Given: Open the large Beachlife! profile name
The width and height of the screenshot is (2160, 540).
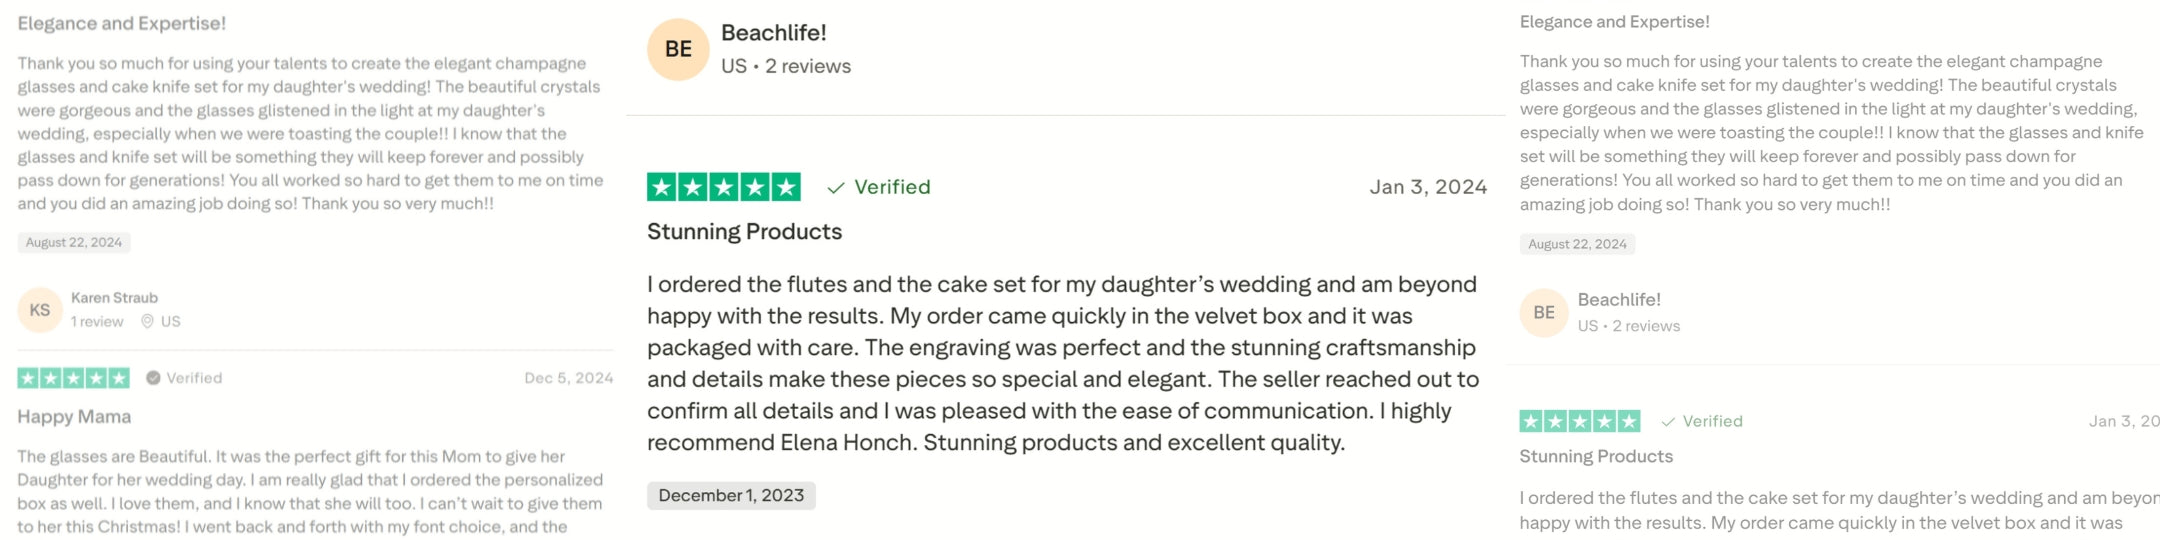Looking at the screenshot, I should (773, 33).
